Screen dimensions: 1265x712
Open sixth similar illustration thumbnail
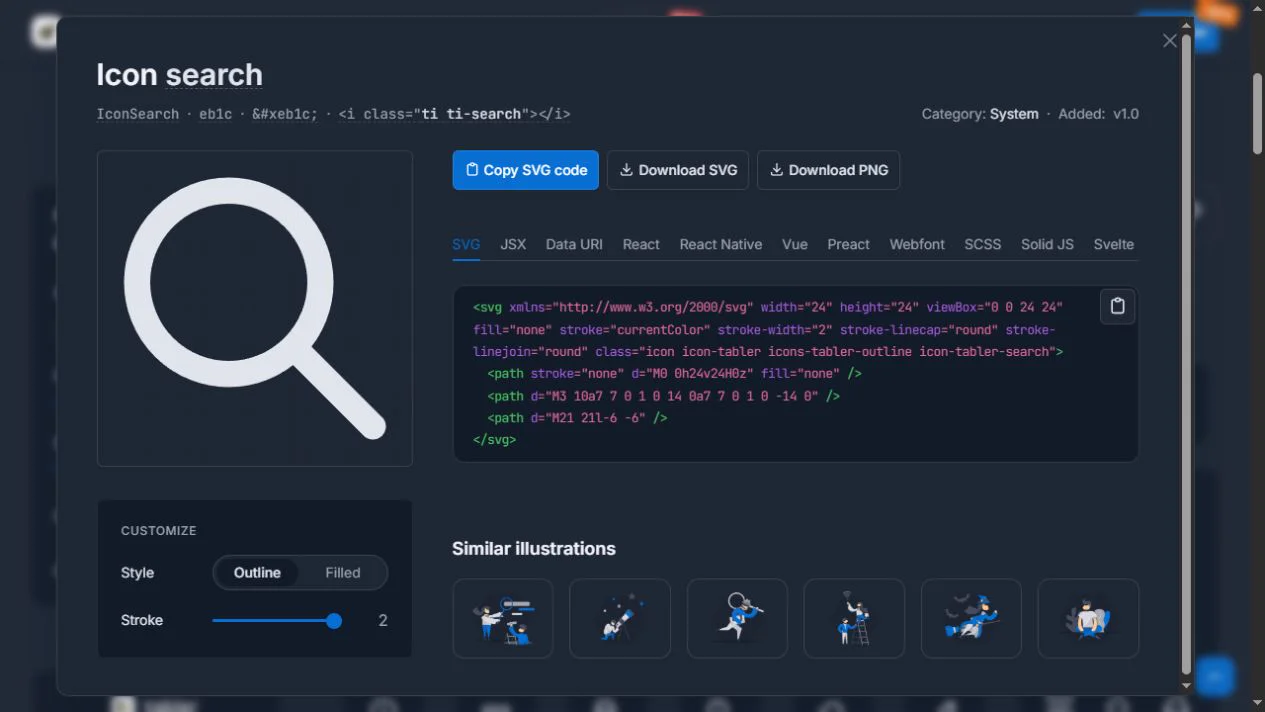point(1088,618)
